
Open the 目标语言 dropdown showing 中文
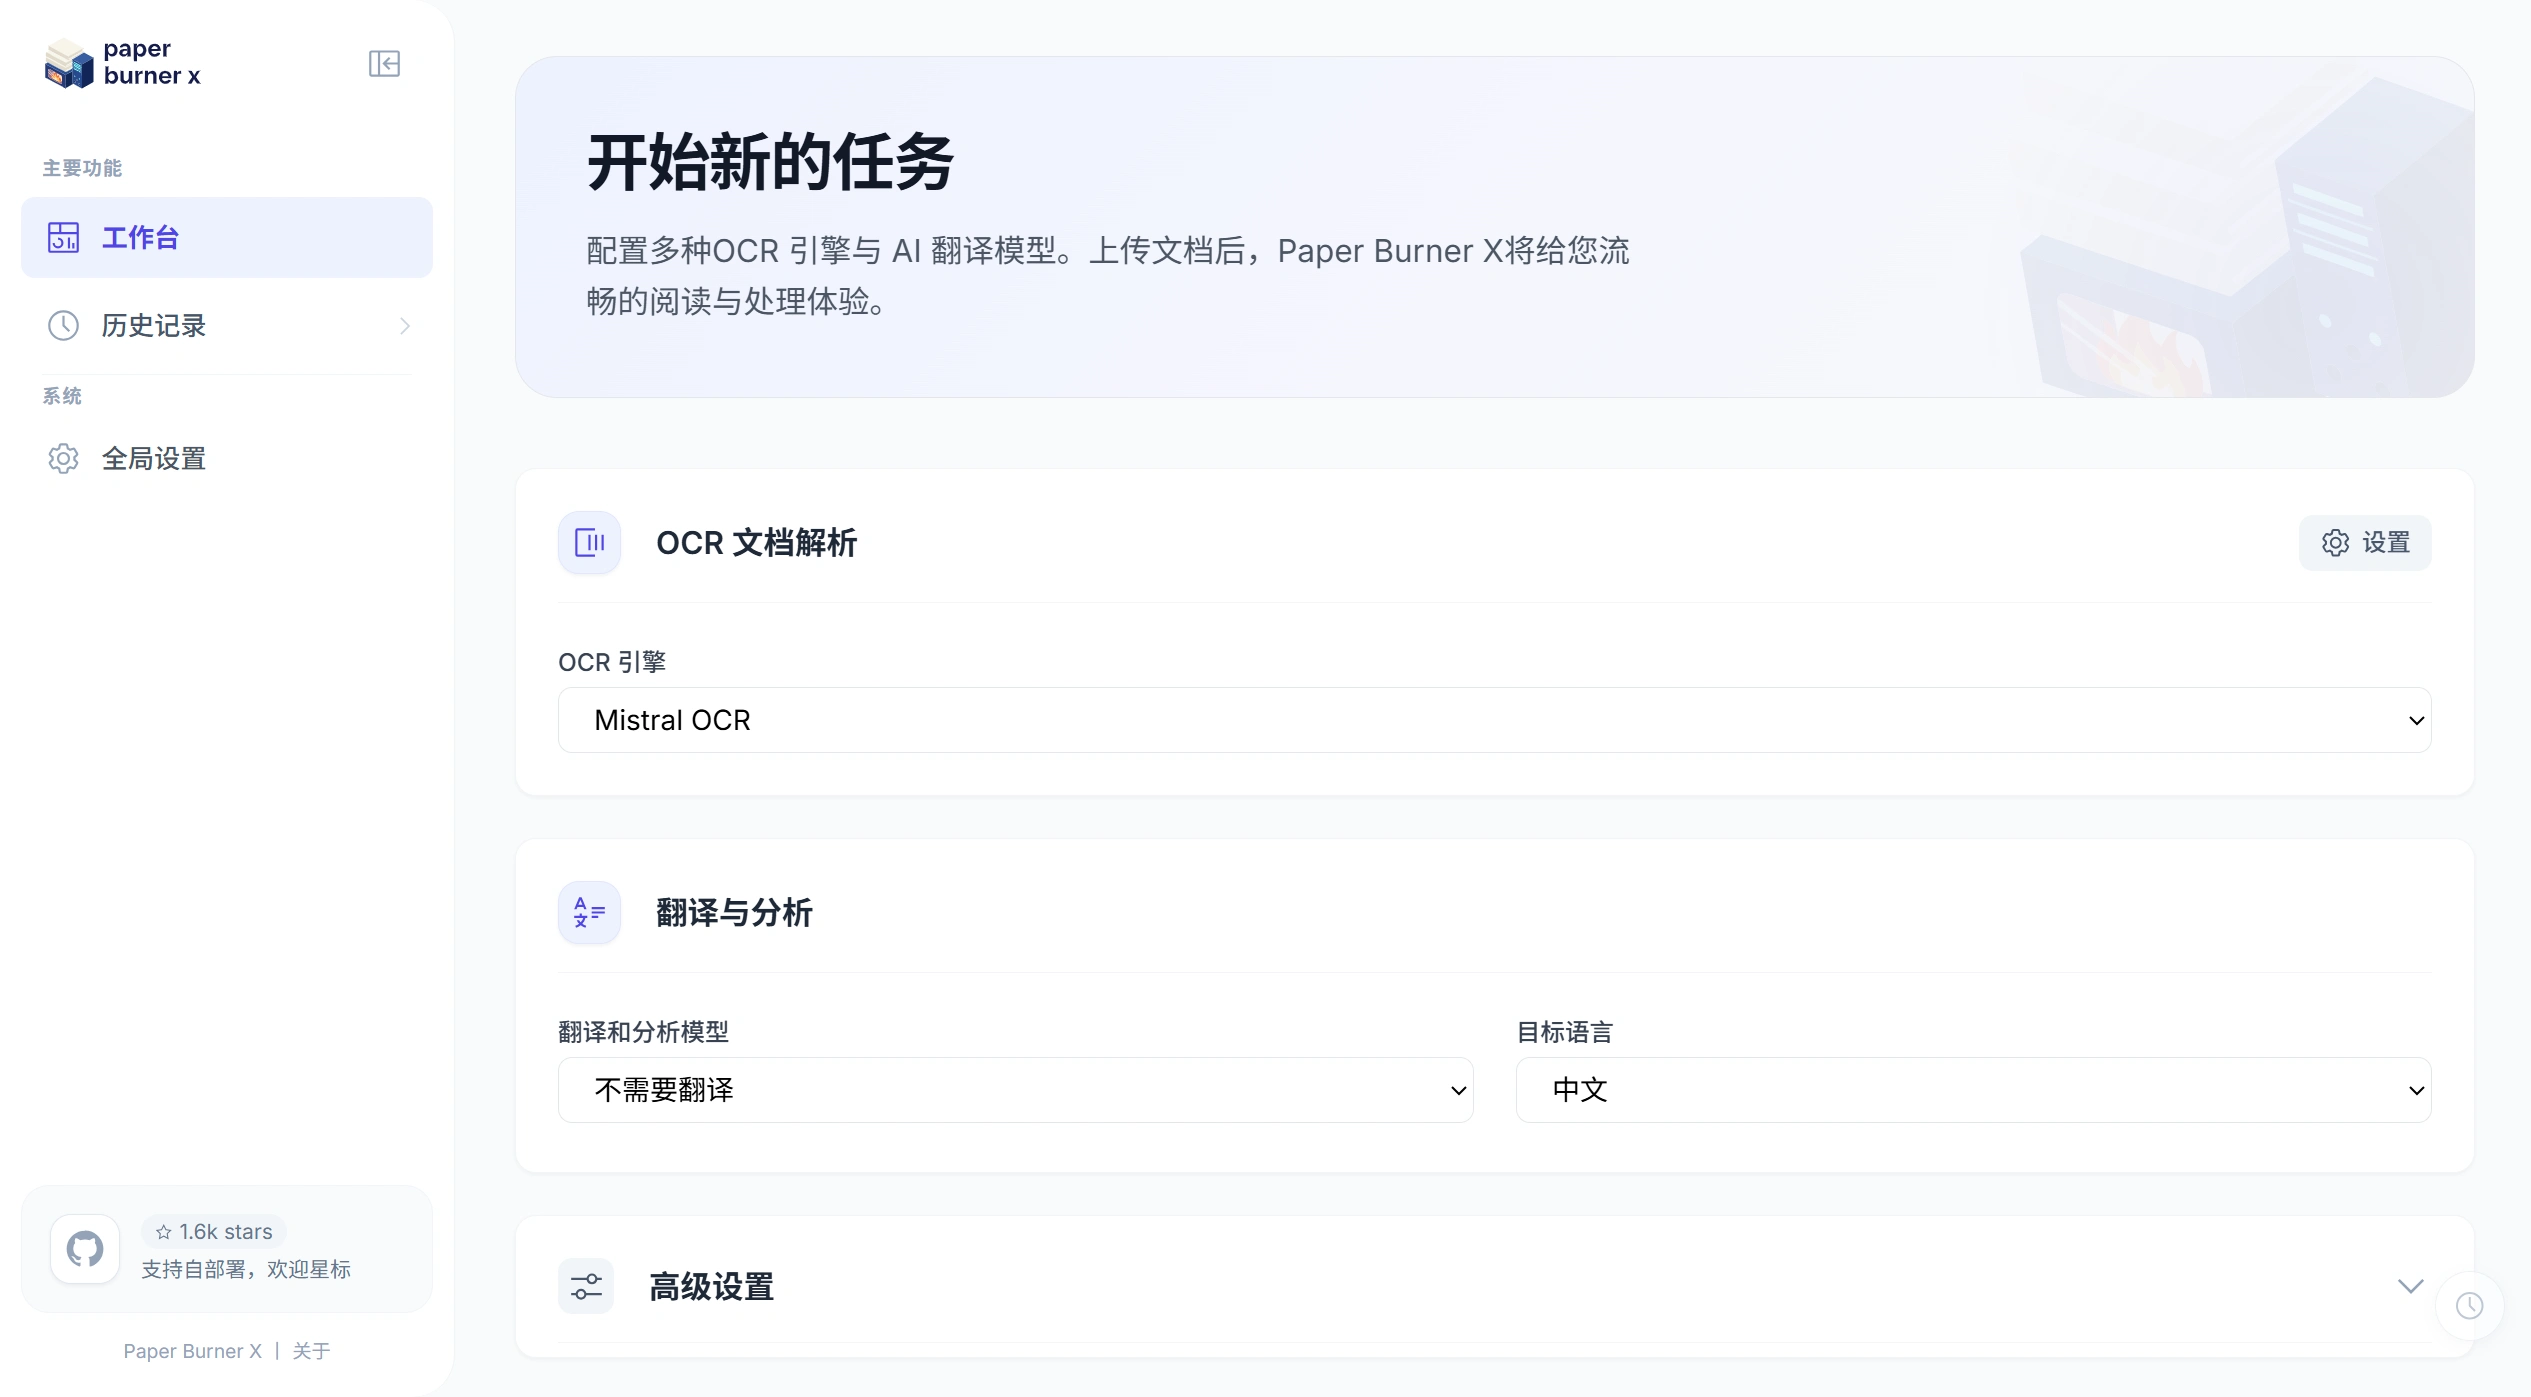pos(1974,1089)
